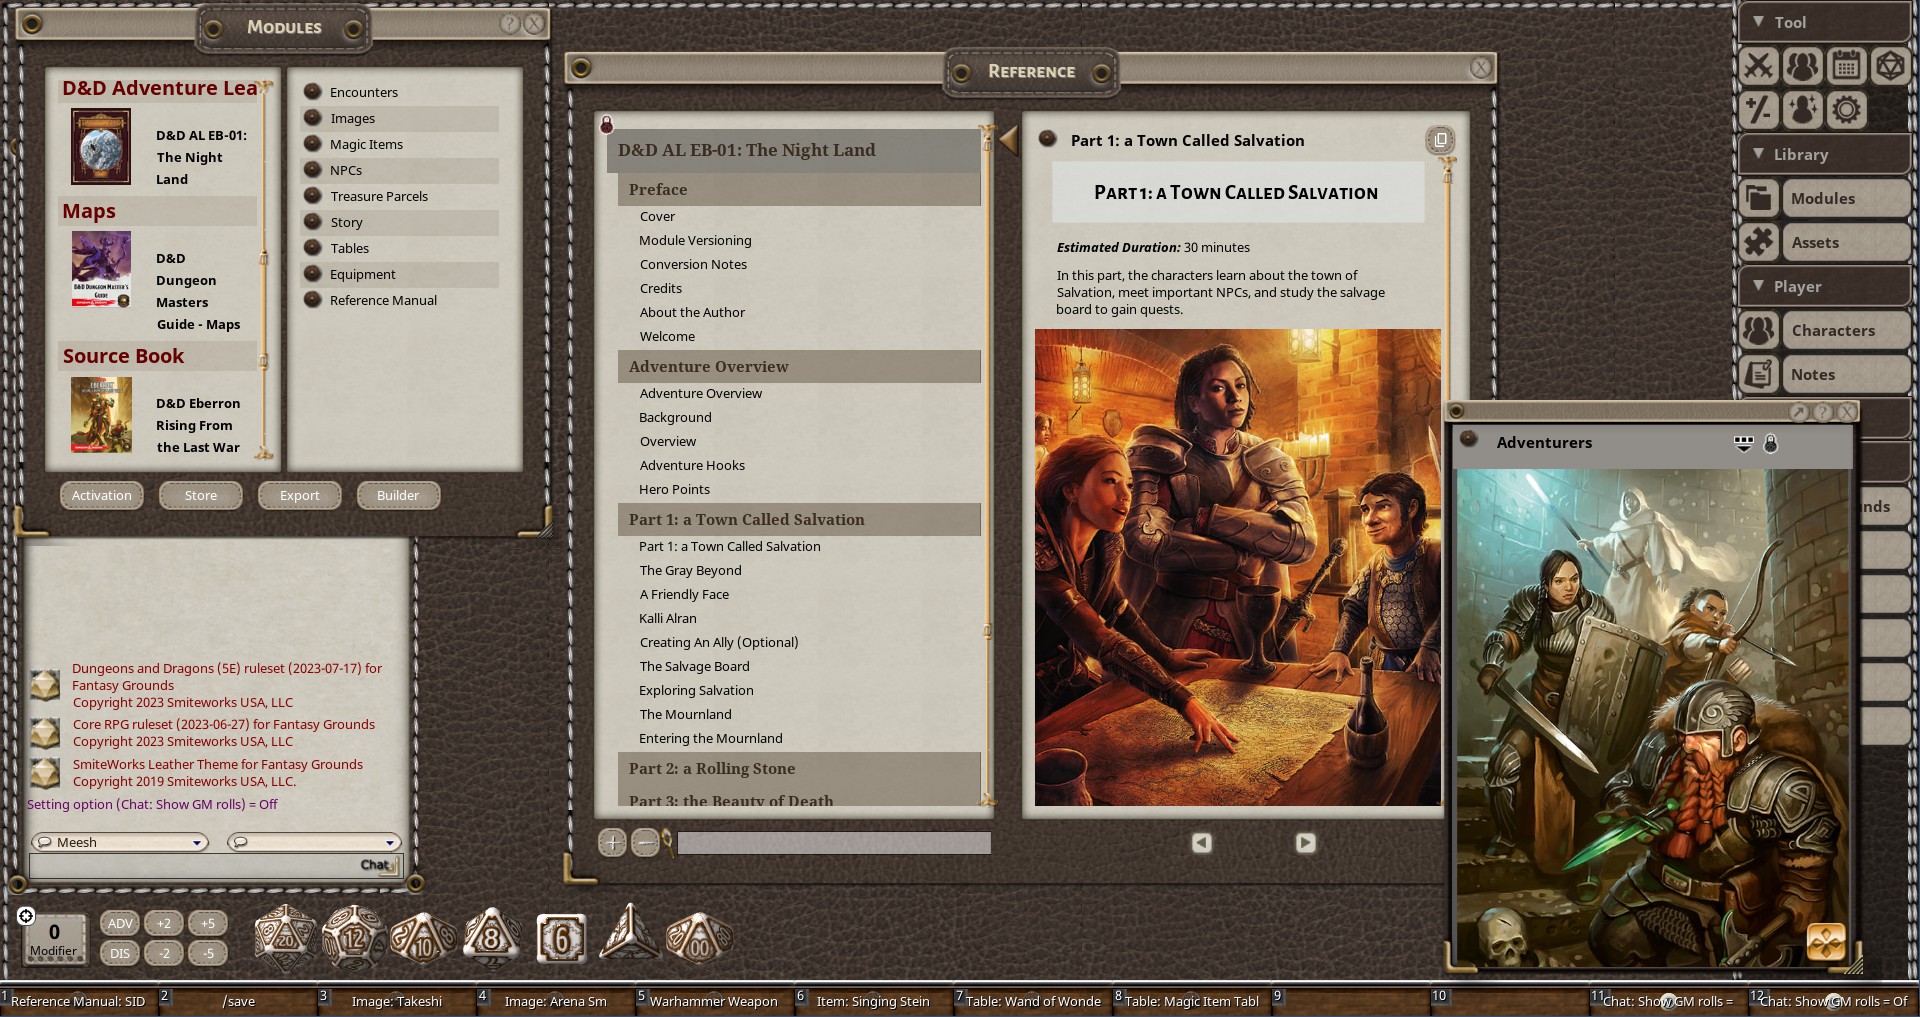Click the group icon beside Characters

(1758, 330)
